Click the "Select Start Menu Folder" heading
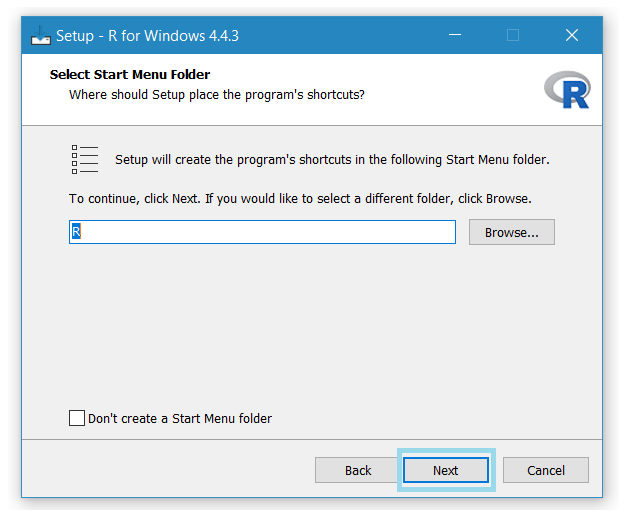The width and height of the screenshot is (632, 524). click(130, 75)
